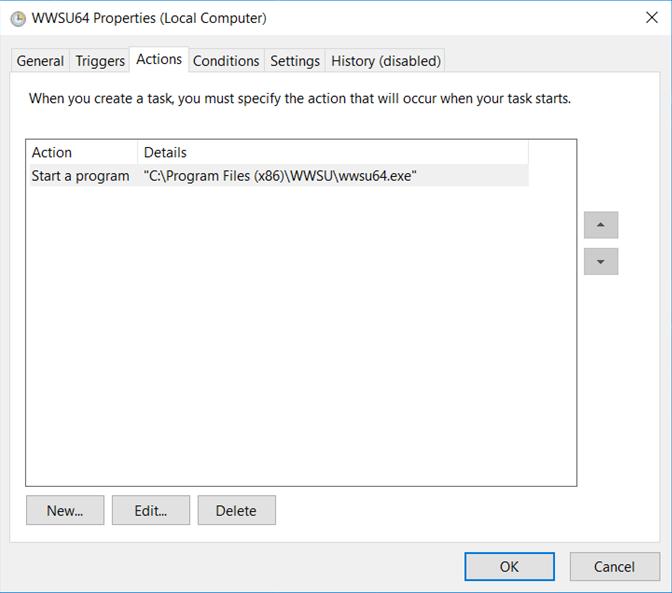Edit the selected action
The width and height of the screenshot is (672, 593).
tap(151, 510)
